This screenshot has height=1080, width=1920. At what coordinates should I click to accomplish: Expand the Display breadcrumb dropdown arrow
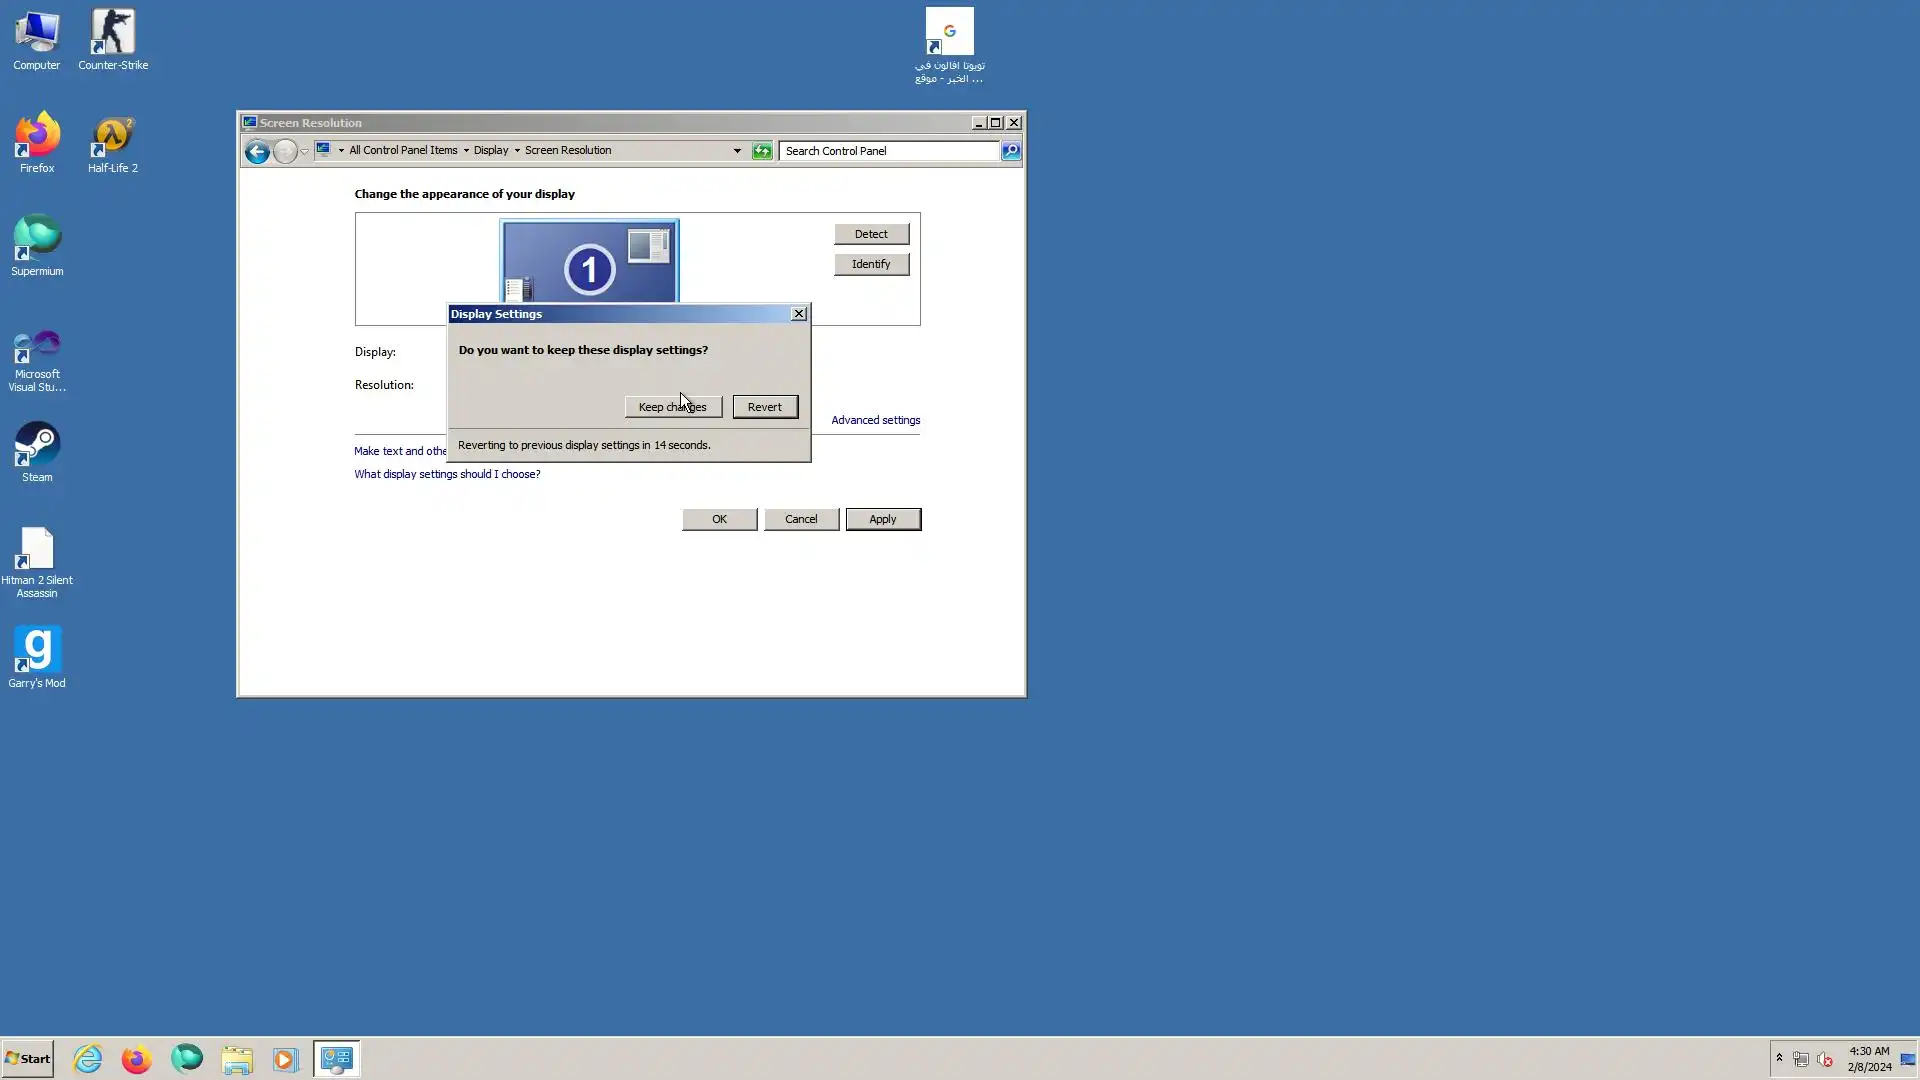tap(517, 151)
